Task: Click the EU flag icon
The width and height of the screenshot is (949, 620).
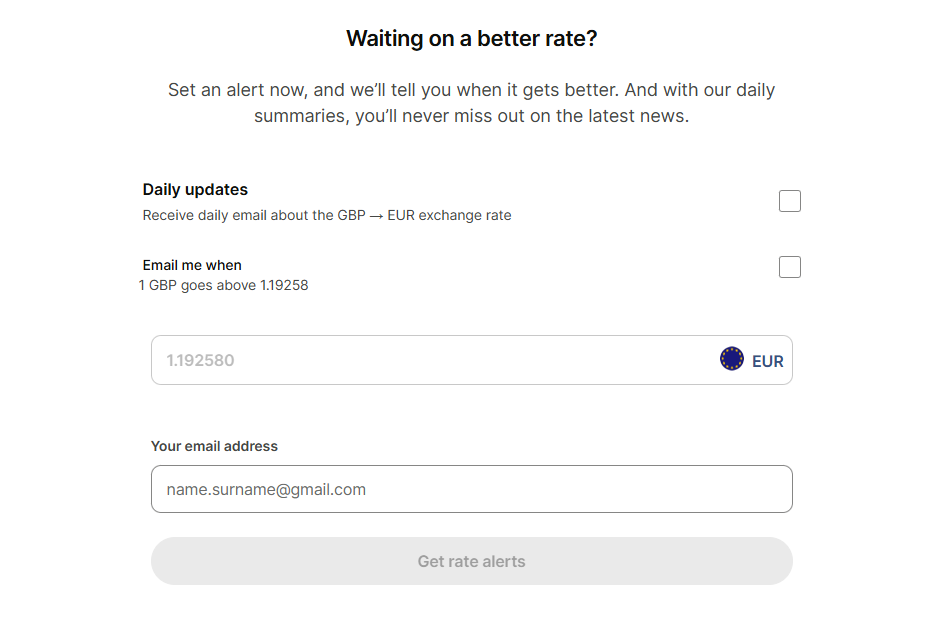Action: click(x=732, y=359)
